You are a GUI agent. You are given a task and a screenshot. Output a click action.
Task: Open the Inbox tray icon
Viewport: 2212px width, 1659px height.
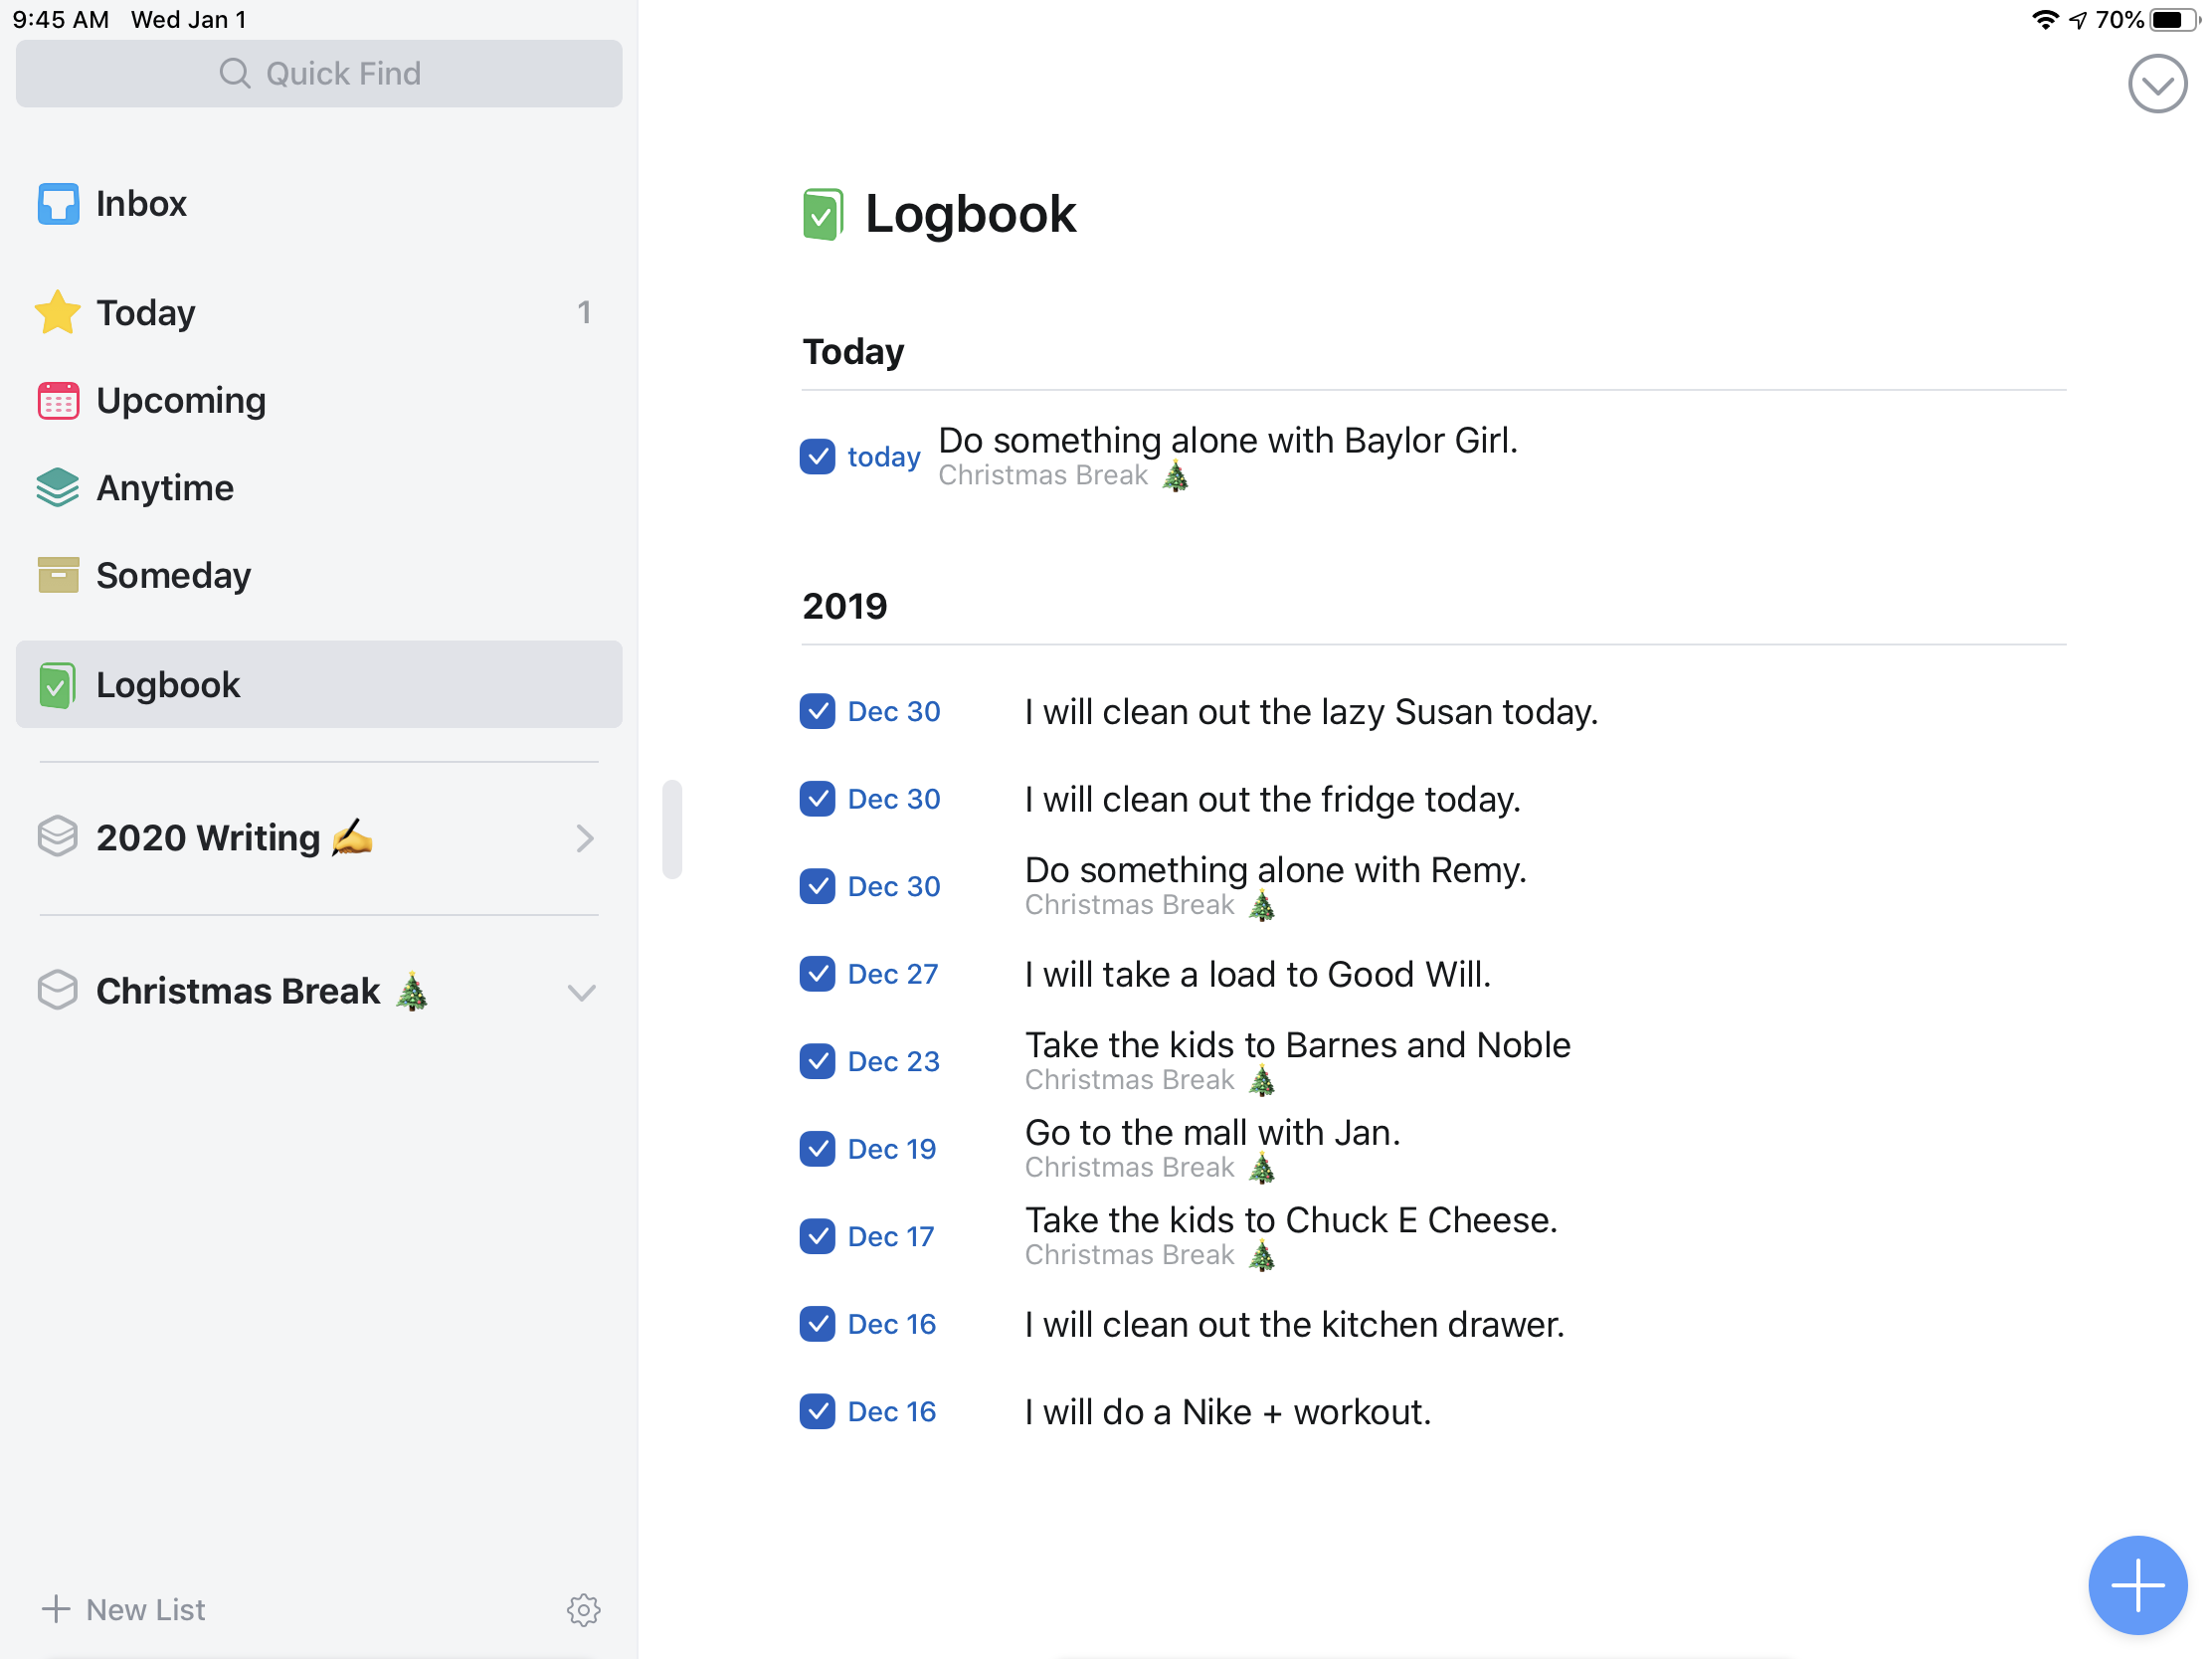58,204
